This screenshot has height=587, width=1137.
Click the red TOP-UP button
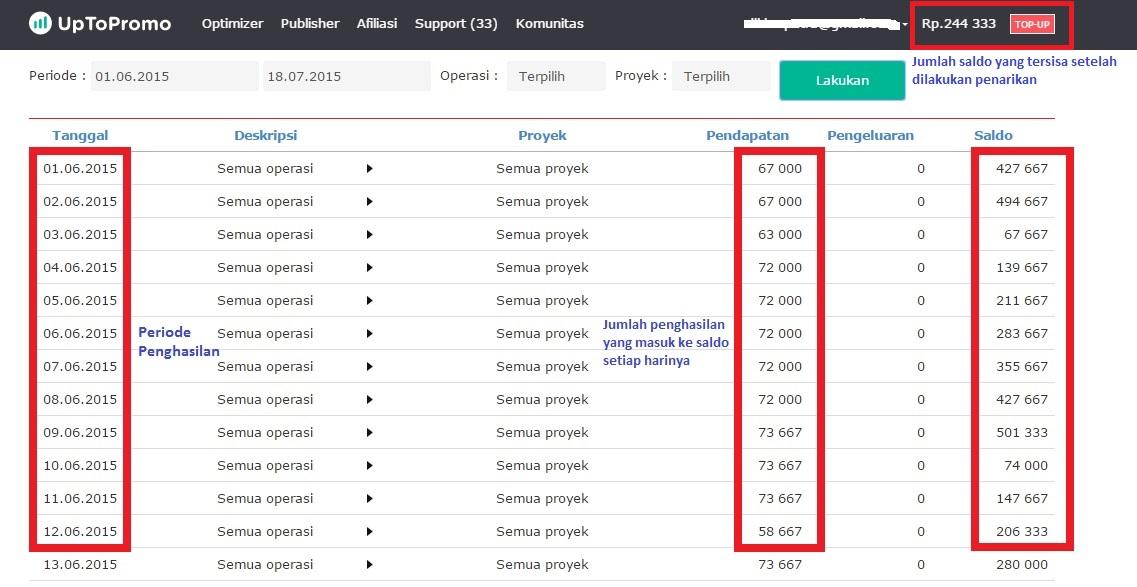click(x=1032, y=24)
